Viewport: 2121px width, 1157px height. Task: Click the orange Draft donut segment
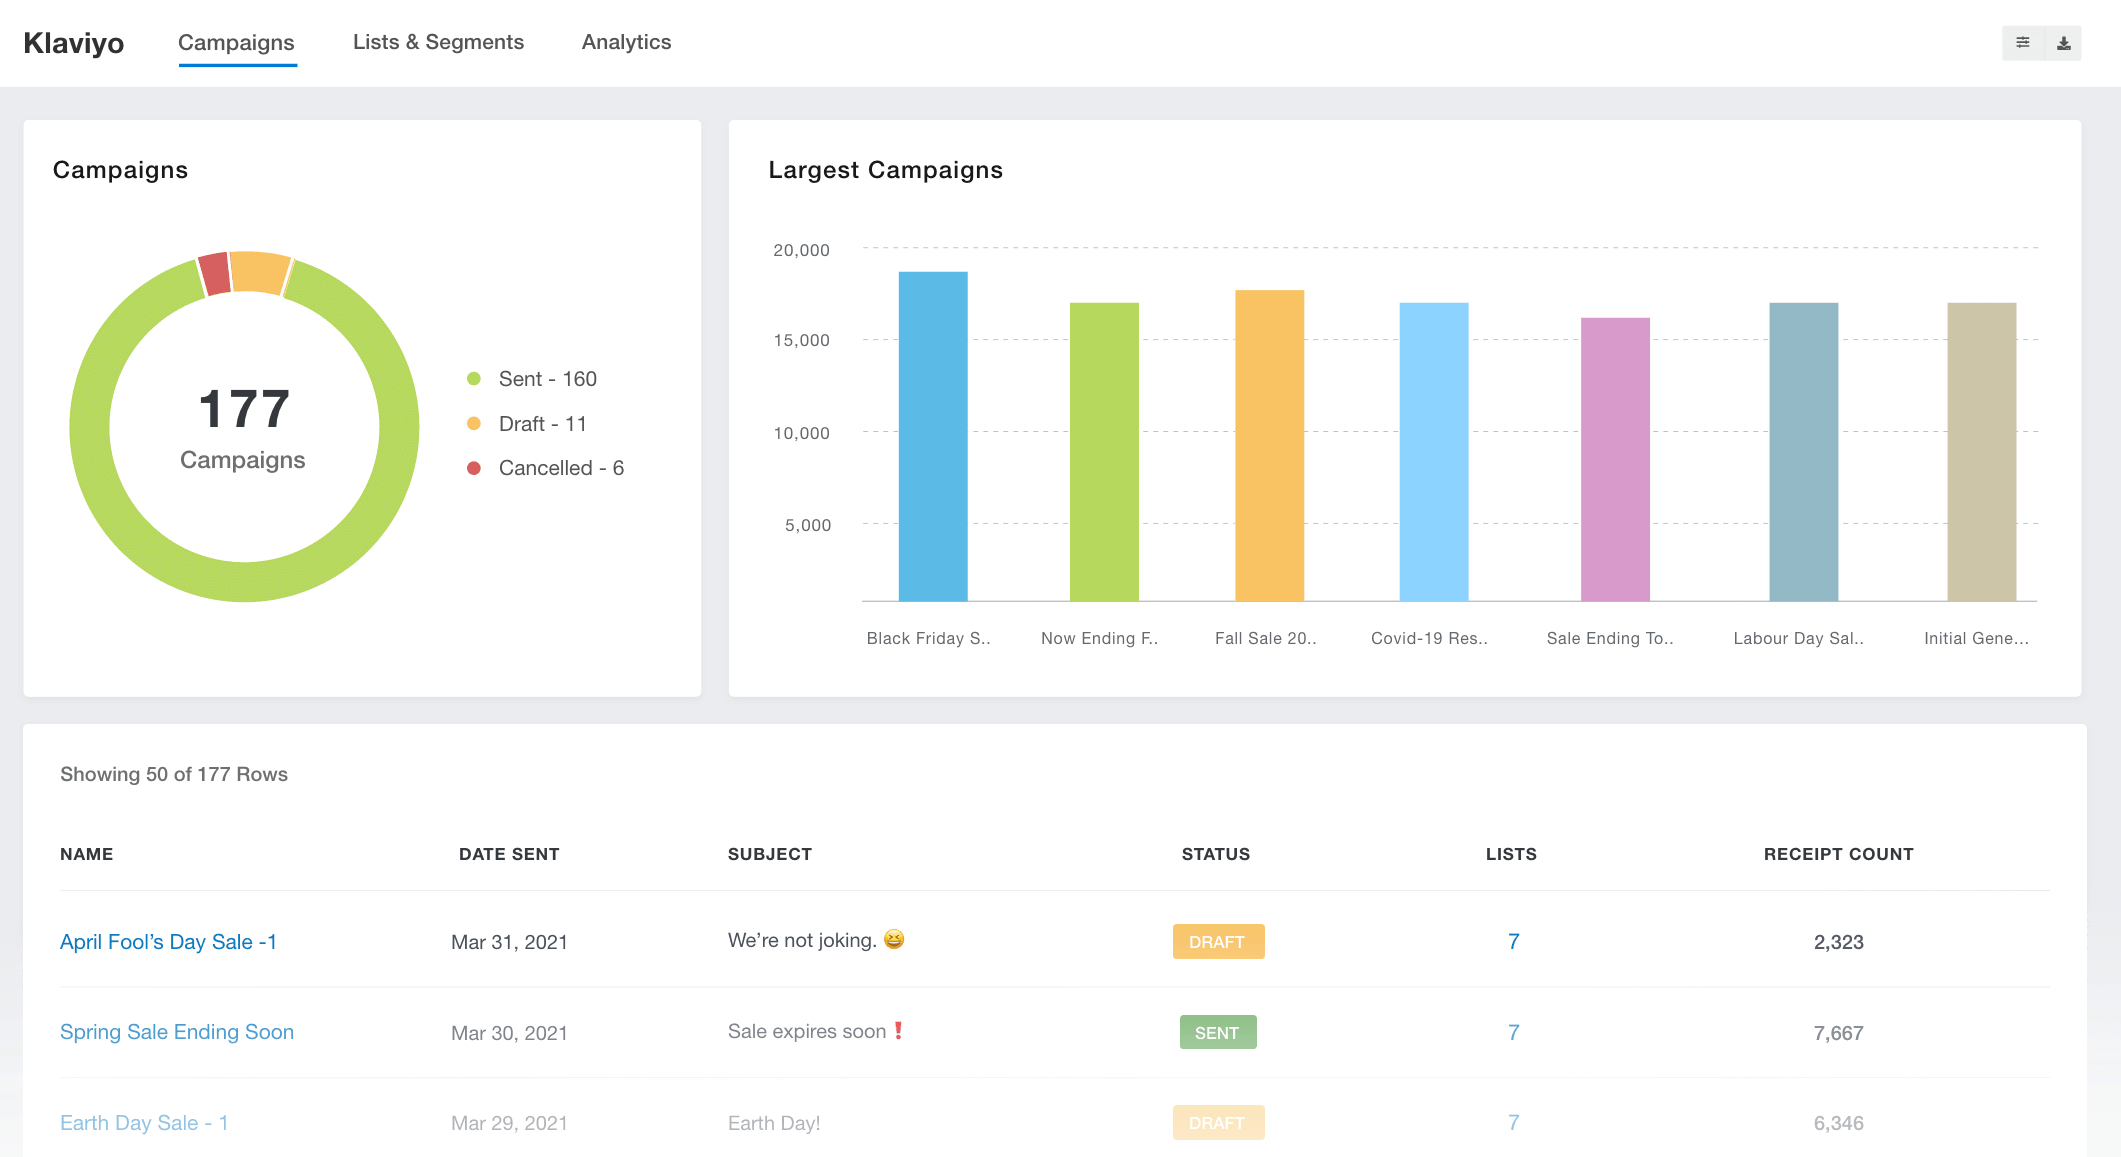pos(260,272)
